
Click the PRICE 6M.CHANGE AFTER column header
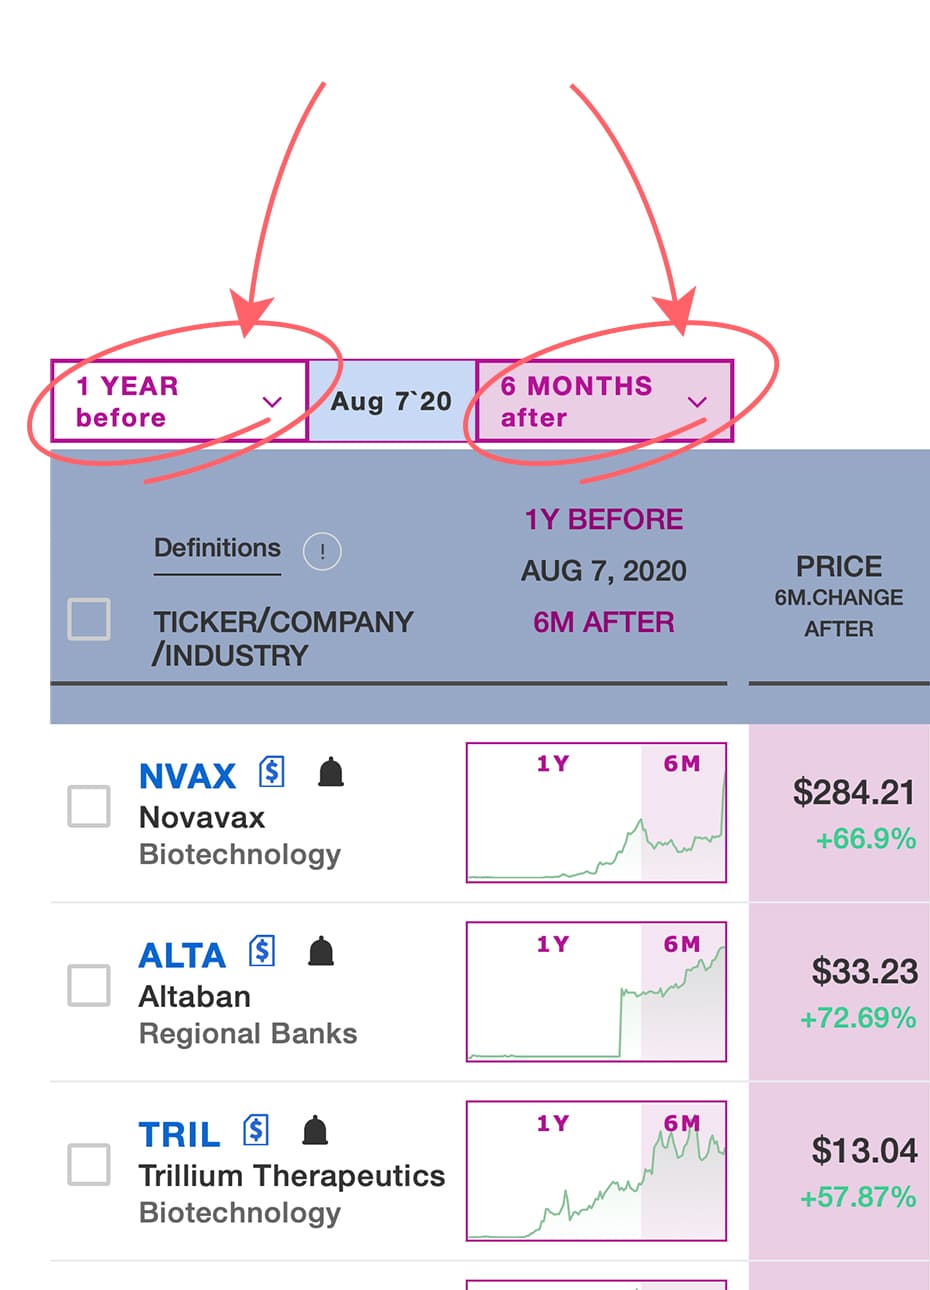coord(838,597)
